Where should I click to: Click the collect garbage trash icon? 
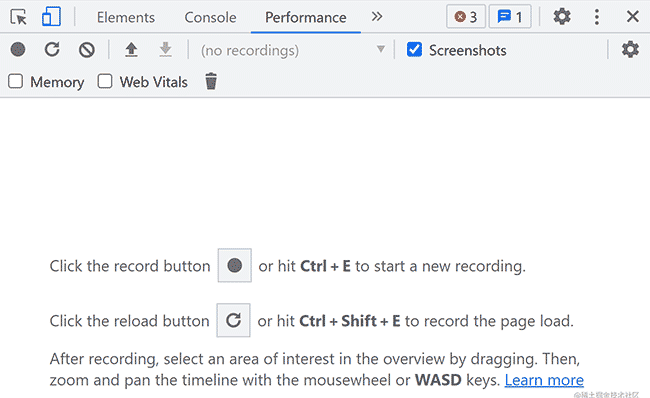point(211,81)
